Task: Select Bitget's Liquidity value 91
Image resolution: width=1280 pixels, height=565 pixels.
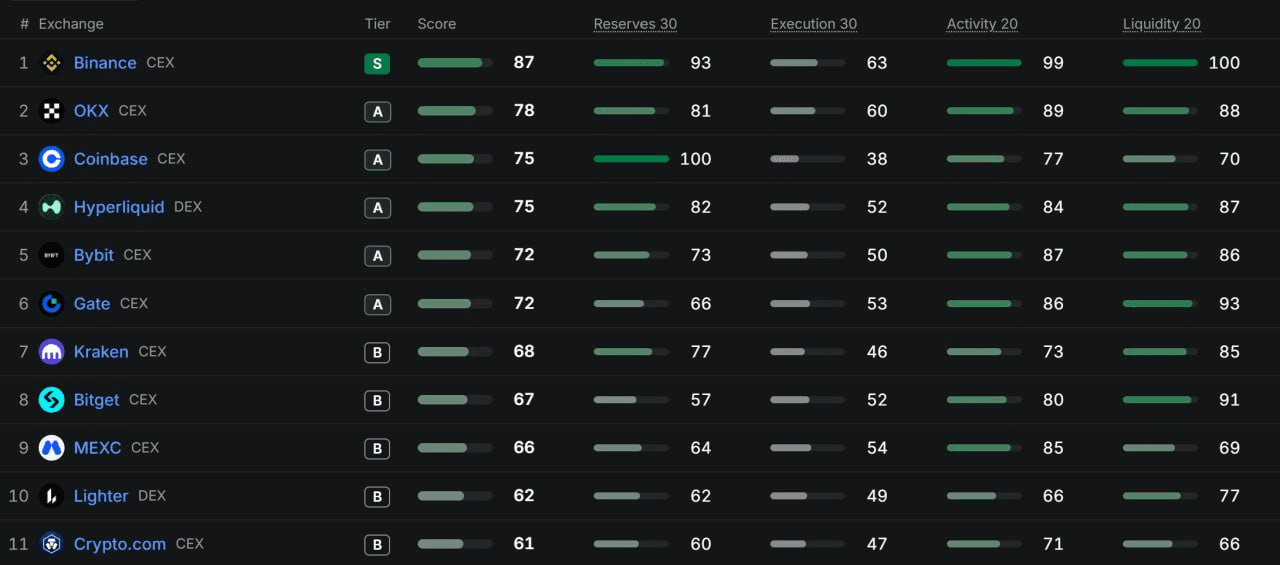Action: (1229, 400)
